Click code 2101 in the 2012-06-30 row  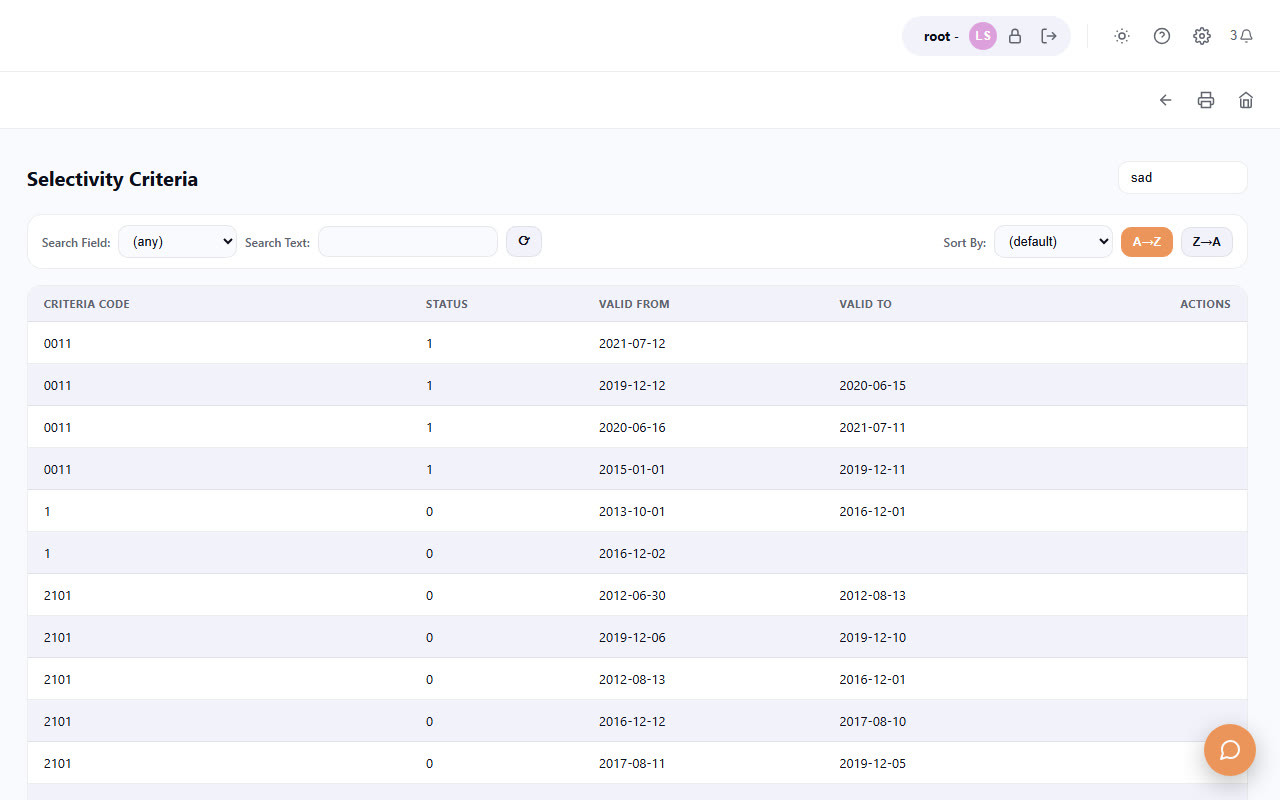(58, 595)
